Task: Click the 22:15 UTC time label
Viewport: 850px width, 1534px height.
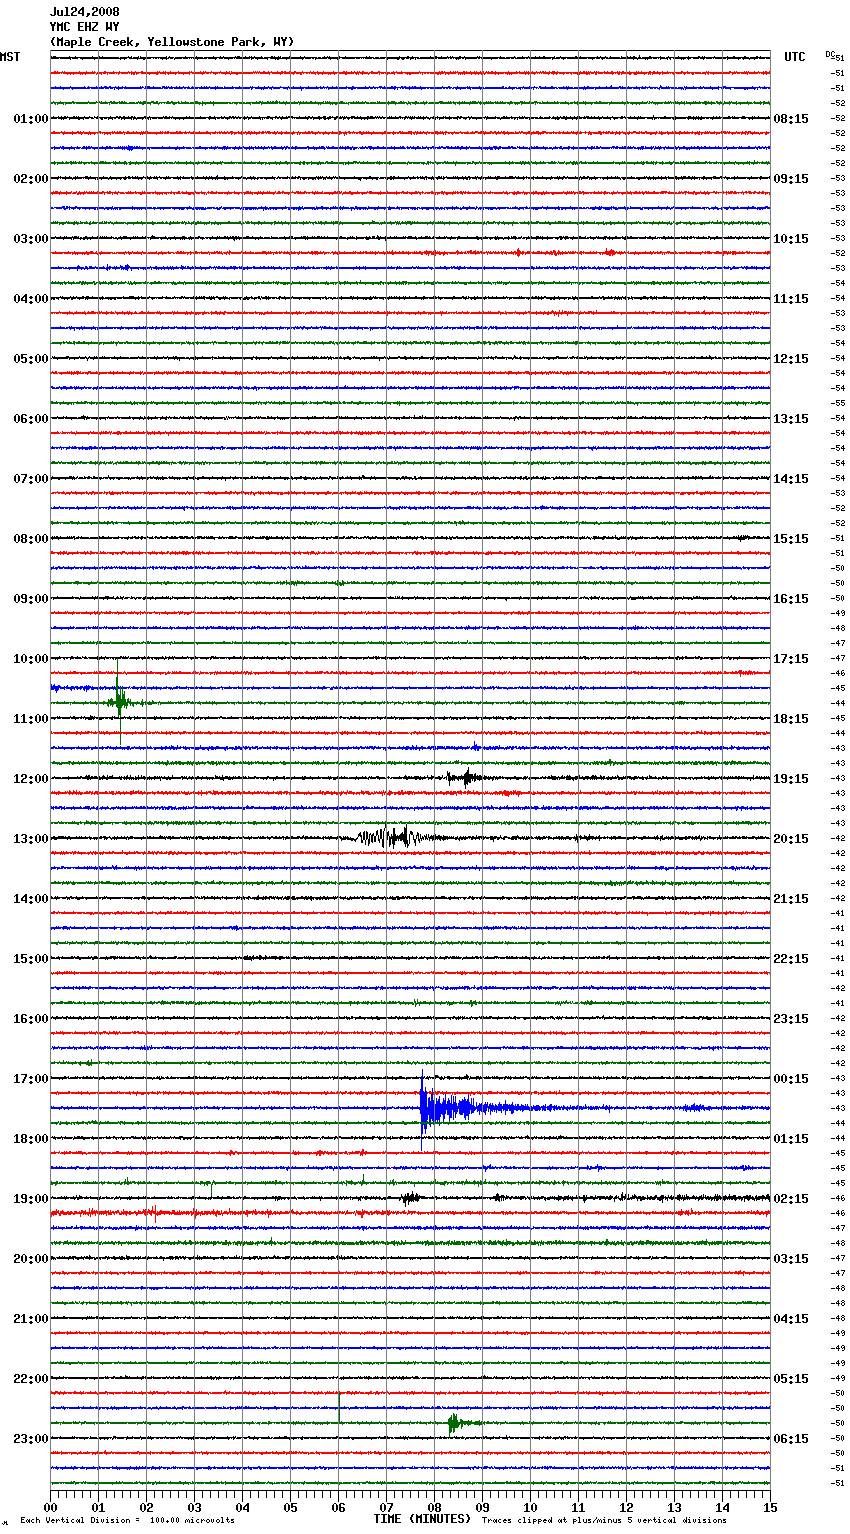Action: tap(791, 959)
